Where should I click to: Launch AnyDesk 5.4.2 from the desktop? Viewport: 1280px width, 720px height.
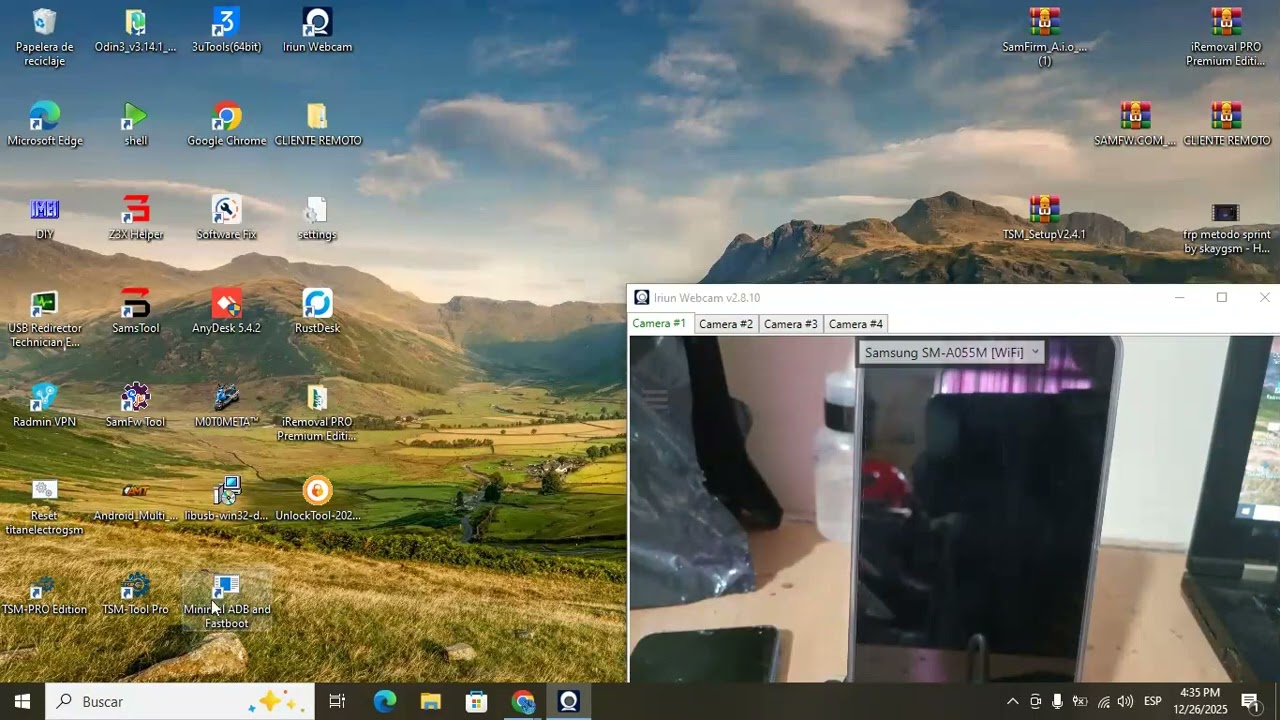click(x=227, y=312)
